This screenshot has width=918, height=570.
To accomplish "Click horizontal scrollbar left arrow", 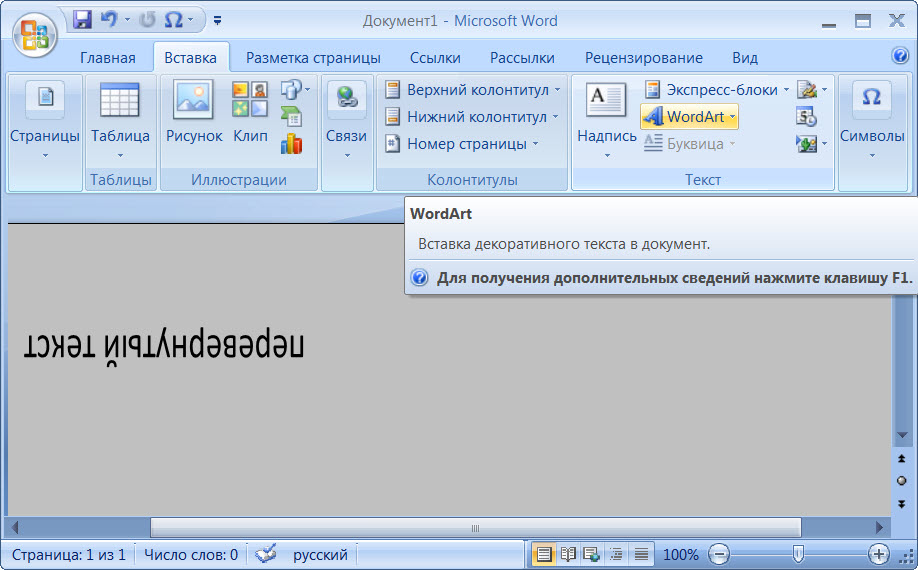I will click(x=15, y=528).
